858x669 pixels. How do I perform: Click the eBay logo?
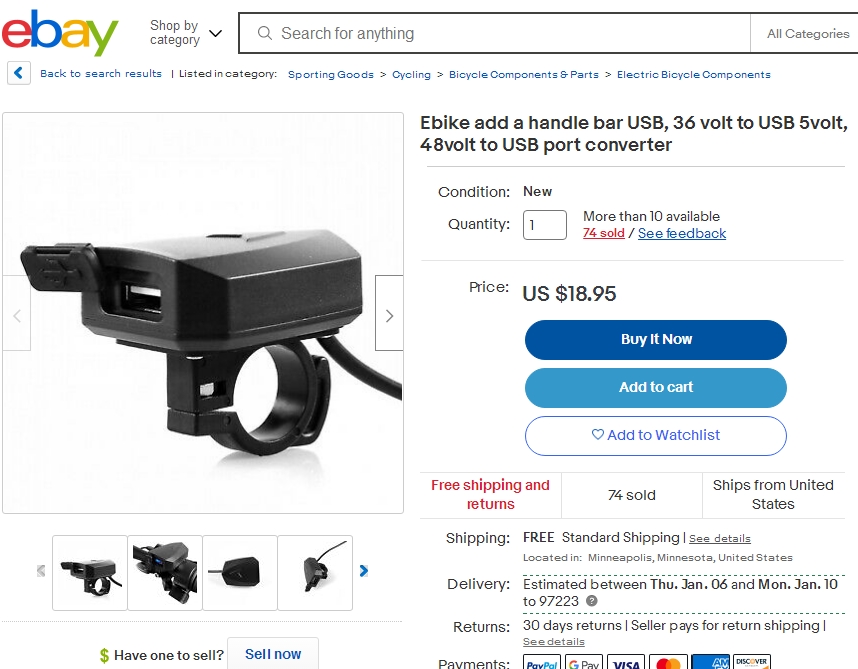(59, 32)
